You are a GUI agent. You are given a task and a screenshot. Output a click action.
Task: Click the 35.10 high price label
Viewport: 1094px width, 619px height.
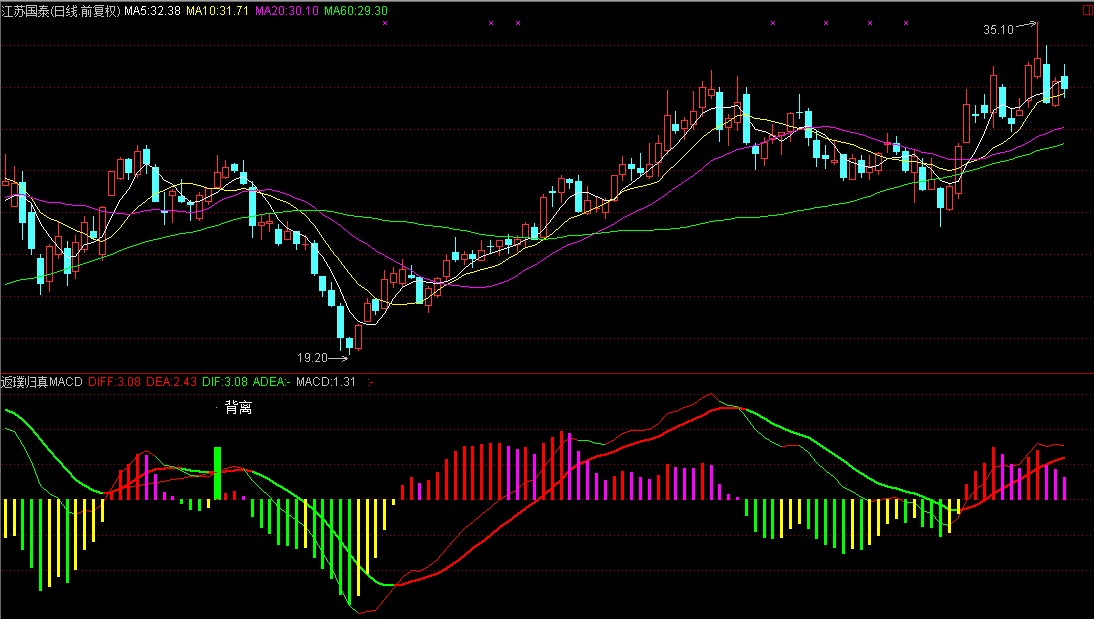pyautogui.click(x=998, y=29)
